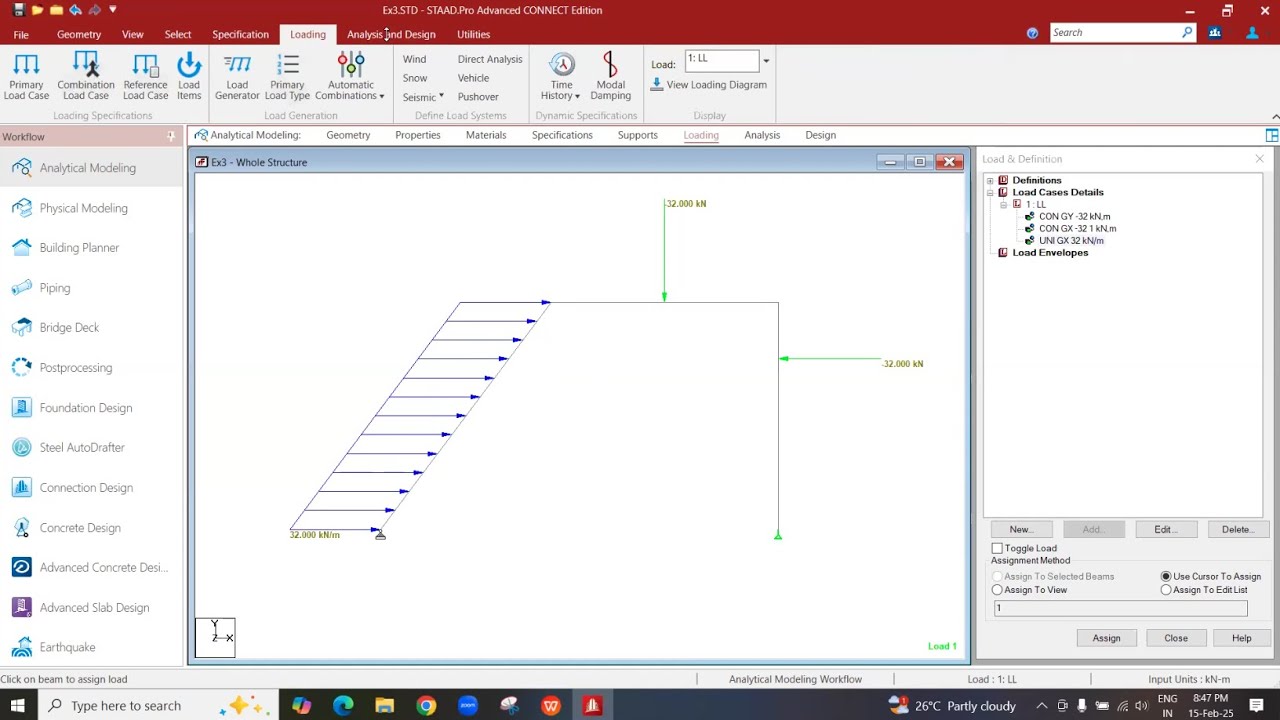Open the Analysis page tab
The height and width of the screenshot is (720, 1280).
click(762, 135)
